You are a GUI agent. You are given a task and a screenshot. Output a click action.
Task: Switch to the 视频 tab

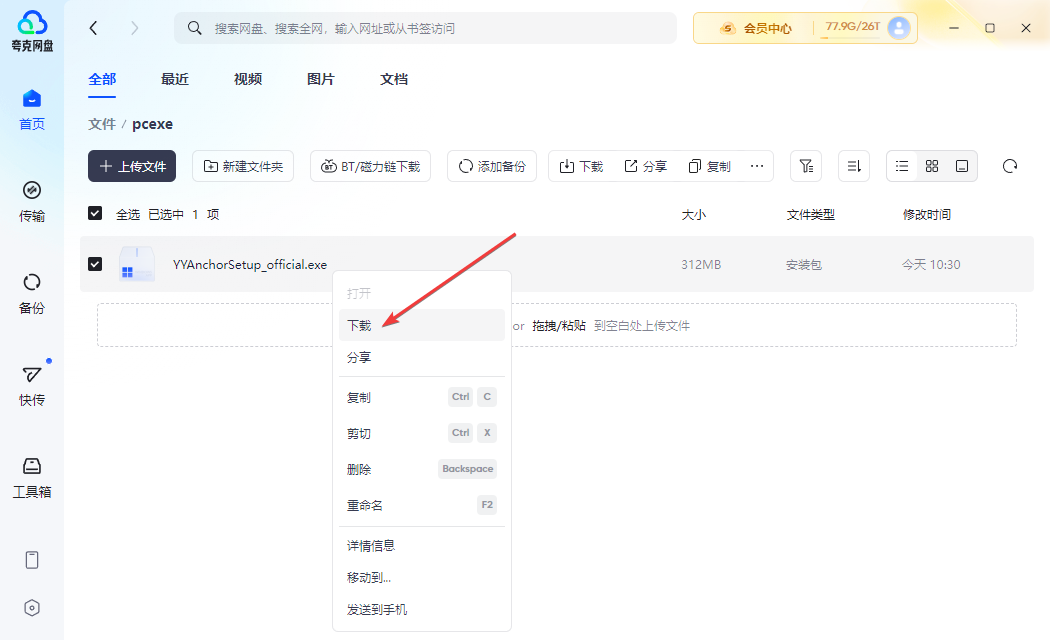[248, 79]
